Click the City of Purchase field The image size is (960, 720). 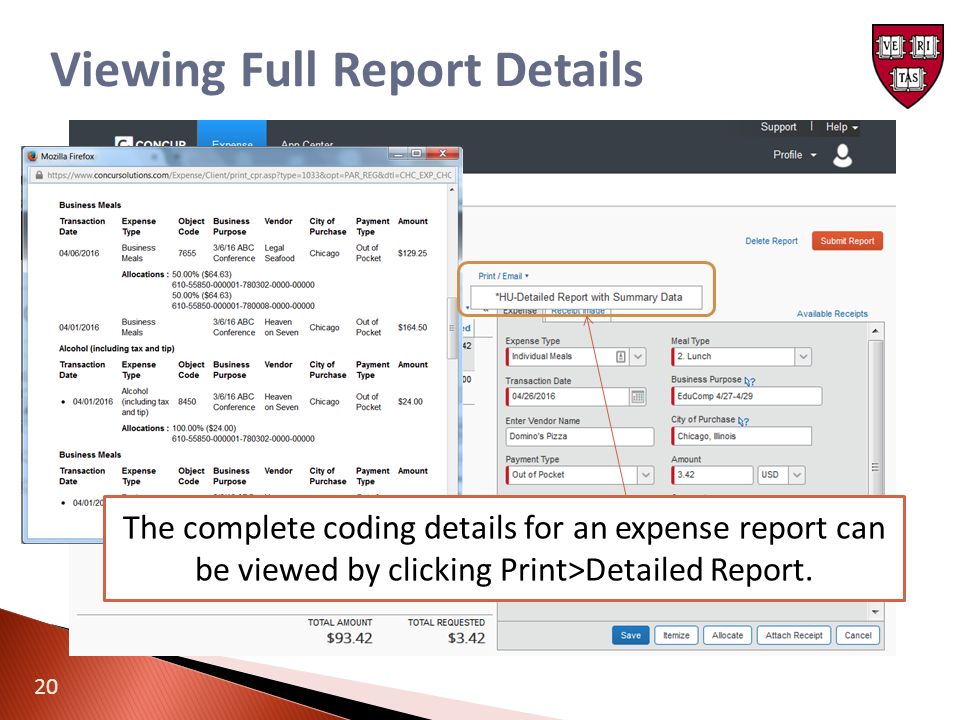click(x=741, y=436)
